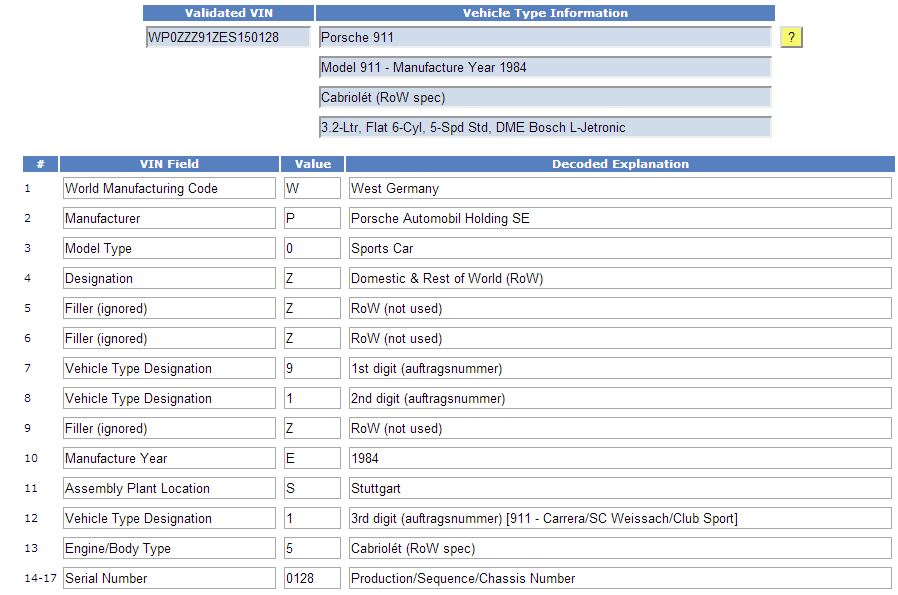The width and height of the screenshot is (898, 595).
Task: Click the value 0 in row 3
Action: [x=312, y=248]
